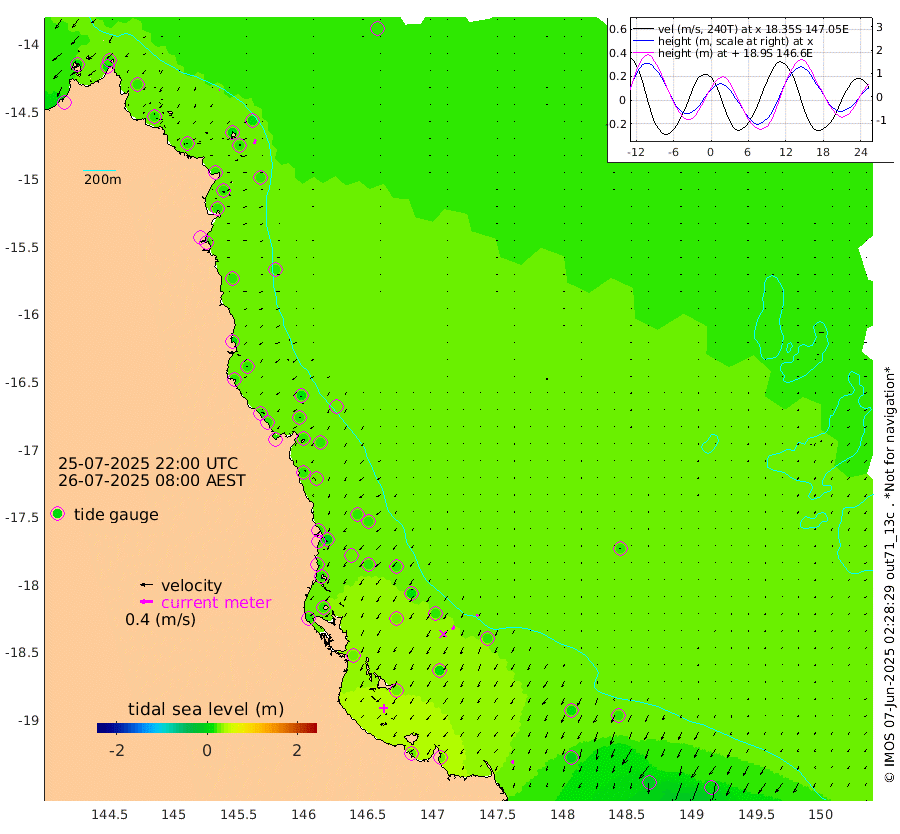Click the '-14' latitude tick label
This screenshot has height=834, width=900.
(x=28, y=45)
